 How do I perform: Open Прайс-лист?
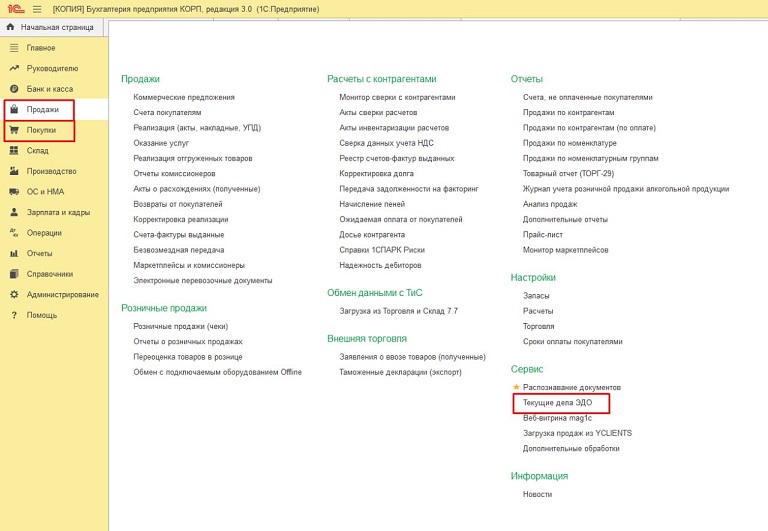(x=543, y=234)
